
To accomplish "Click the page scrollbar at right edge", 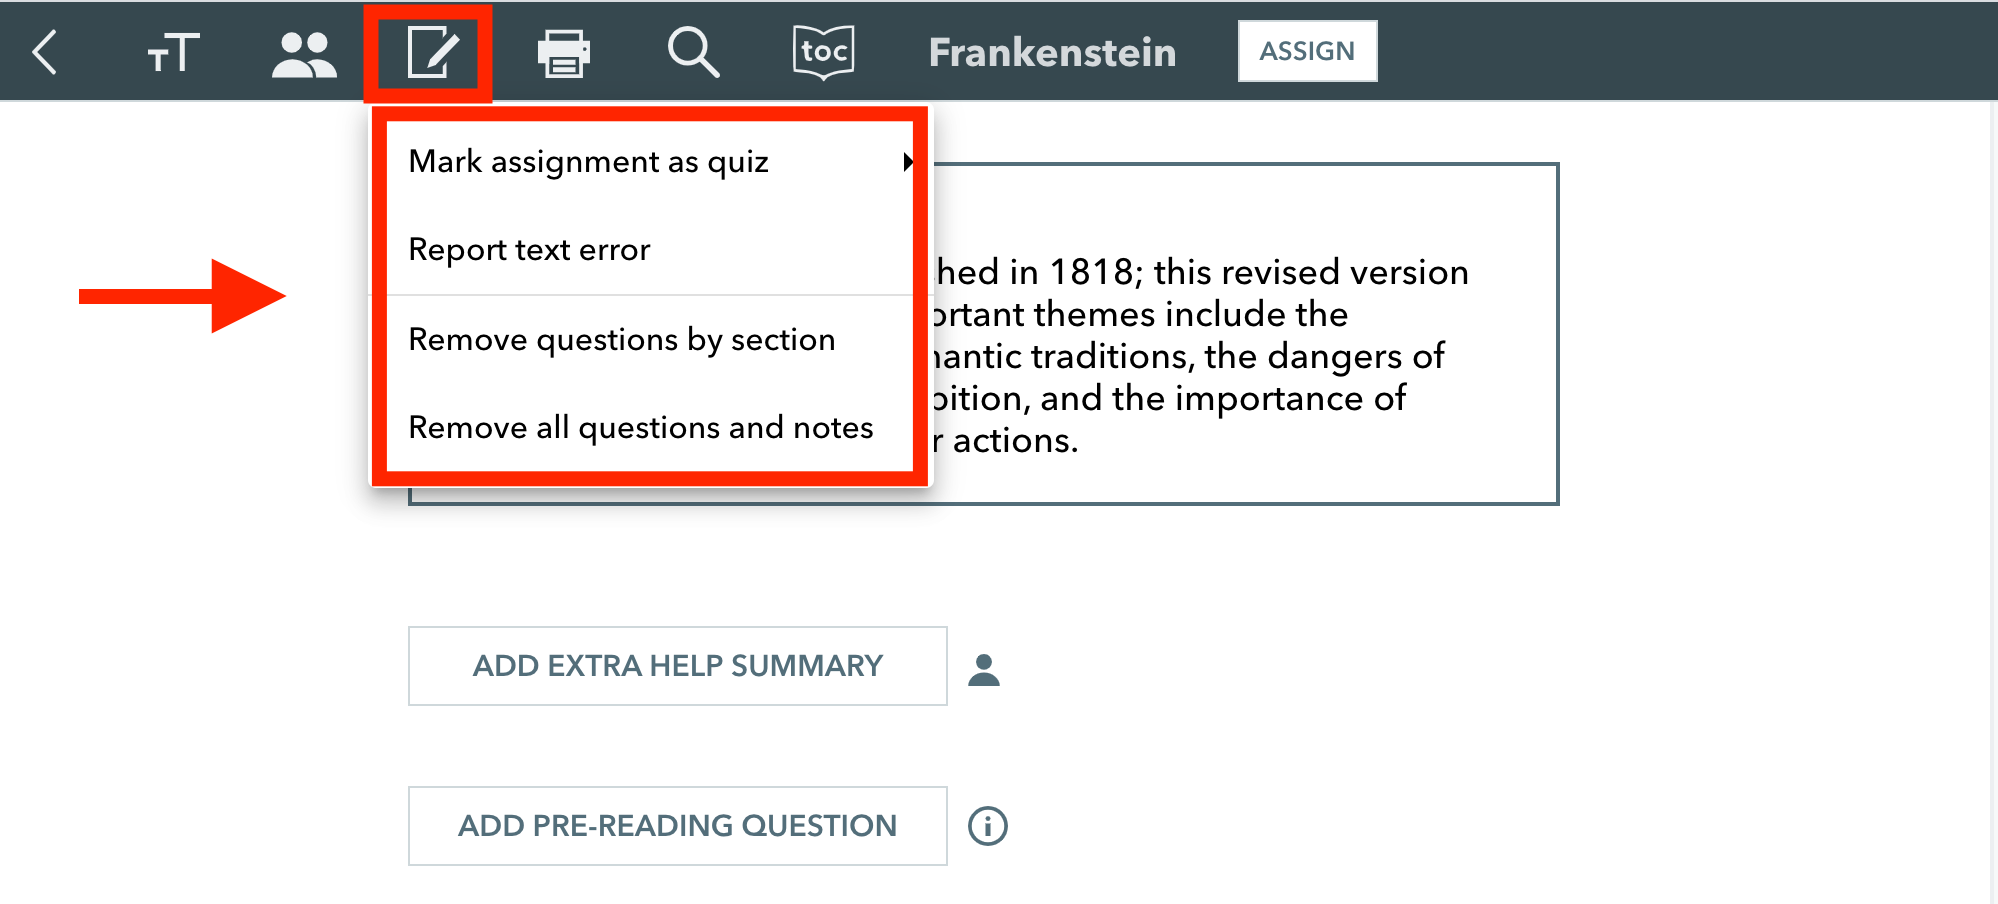I will coord(1993,500).
